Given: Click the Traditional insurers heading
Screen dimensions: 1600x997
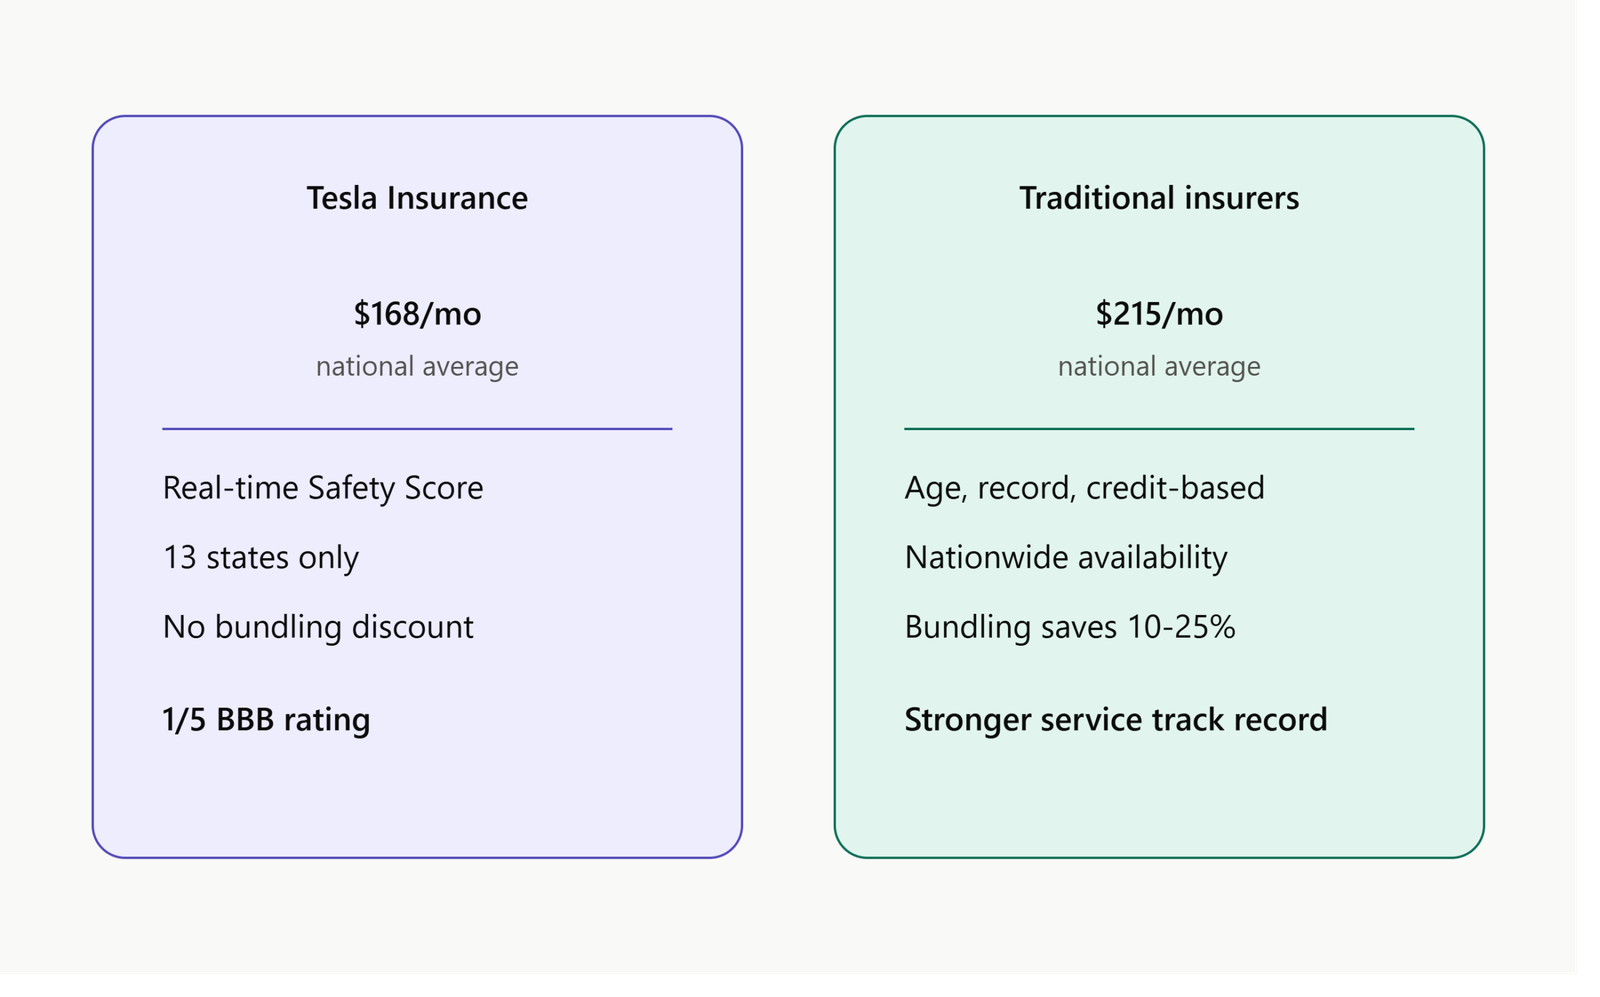Looking at the screenshot, I should click(x=1159, y=198).
